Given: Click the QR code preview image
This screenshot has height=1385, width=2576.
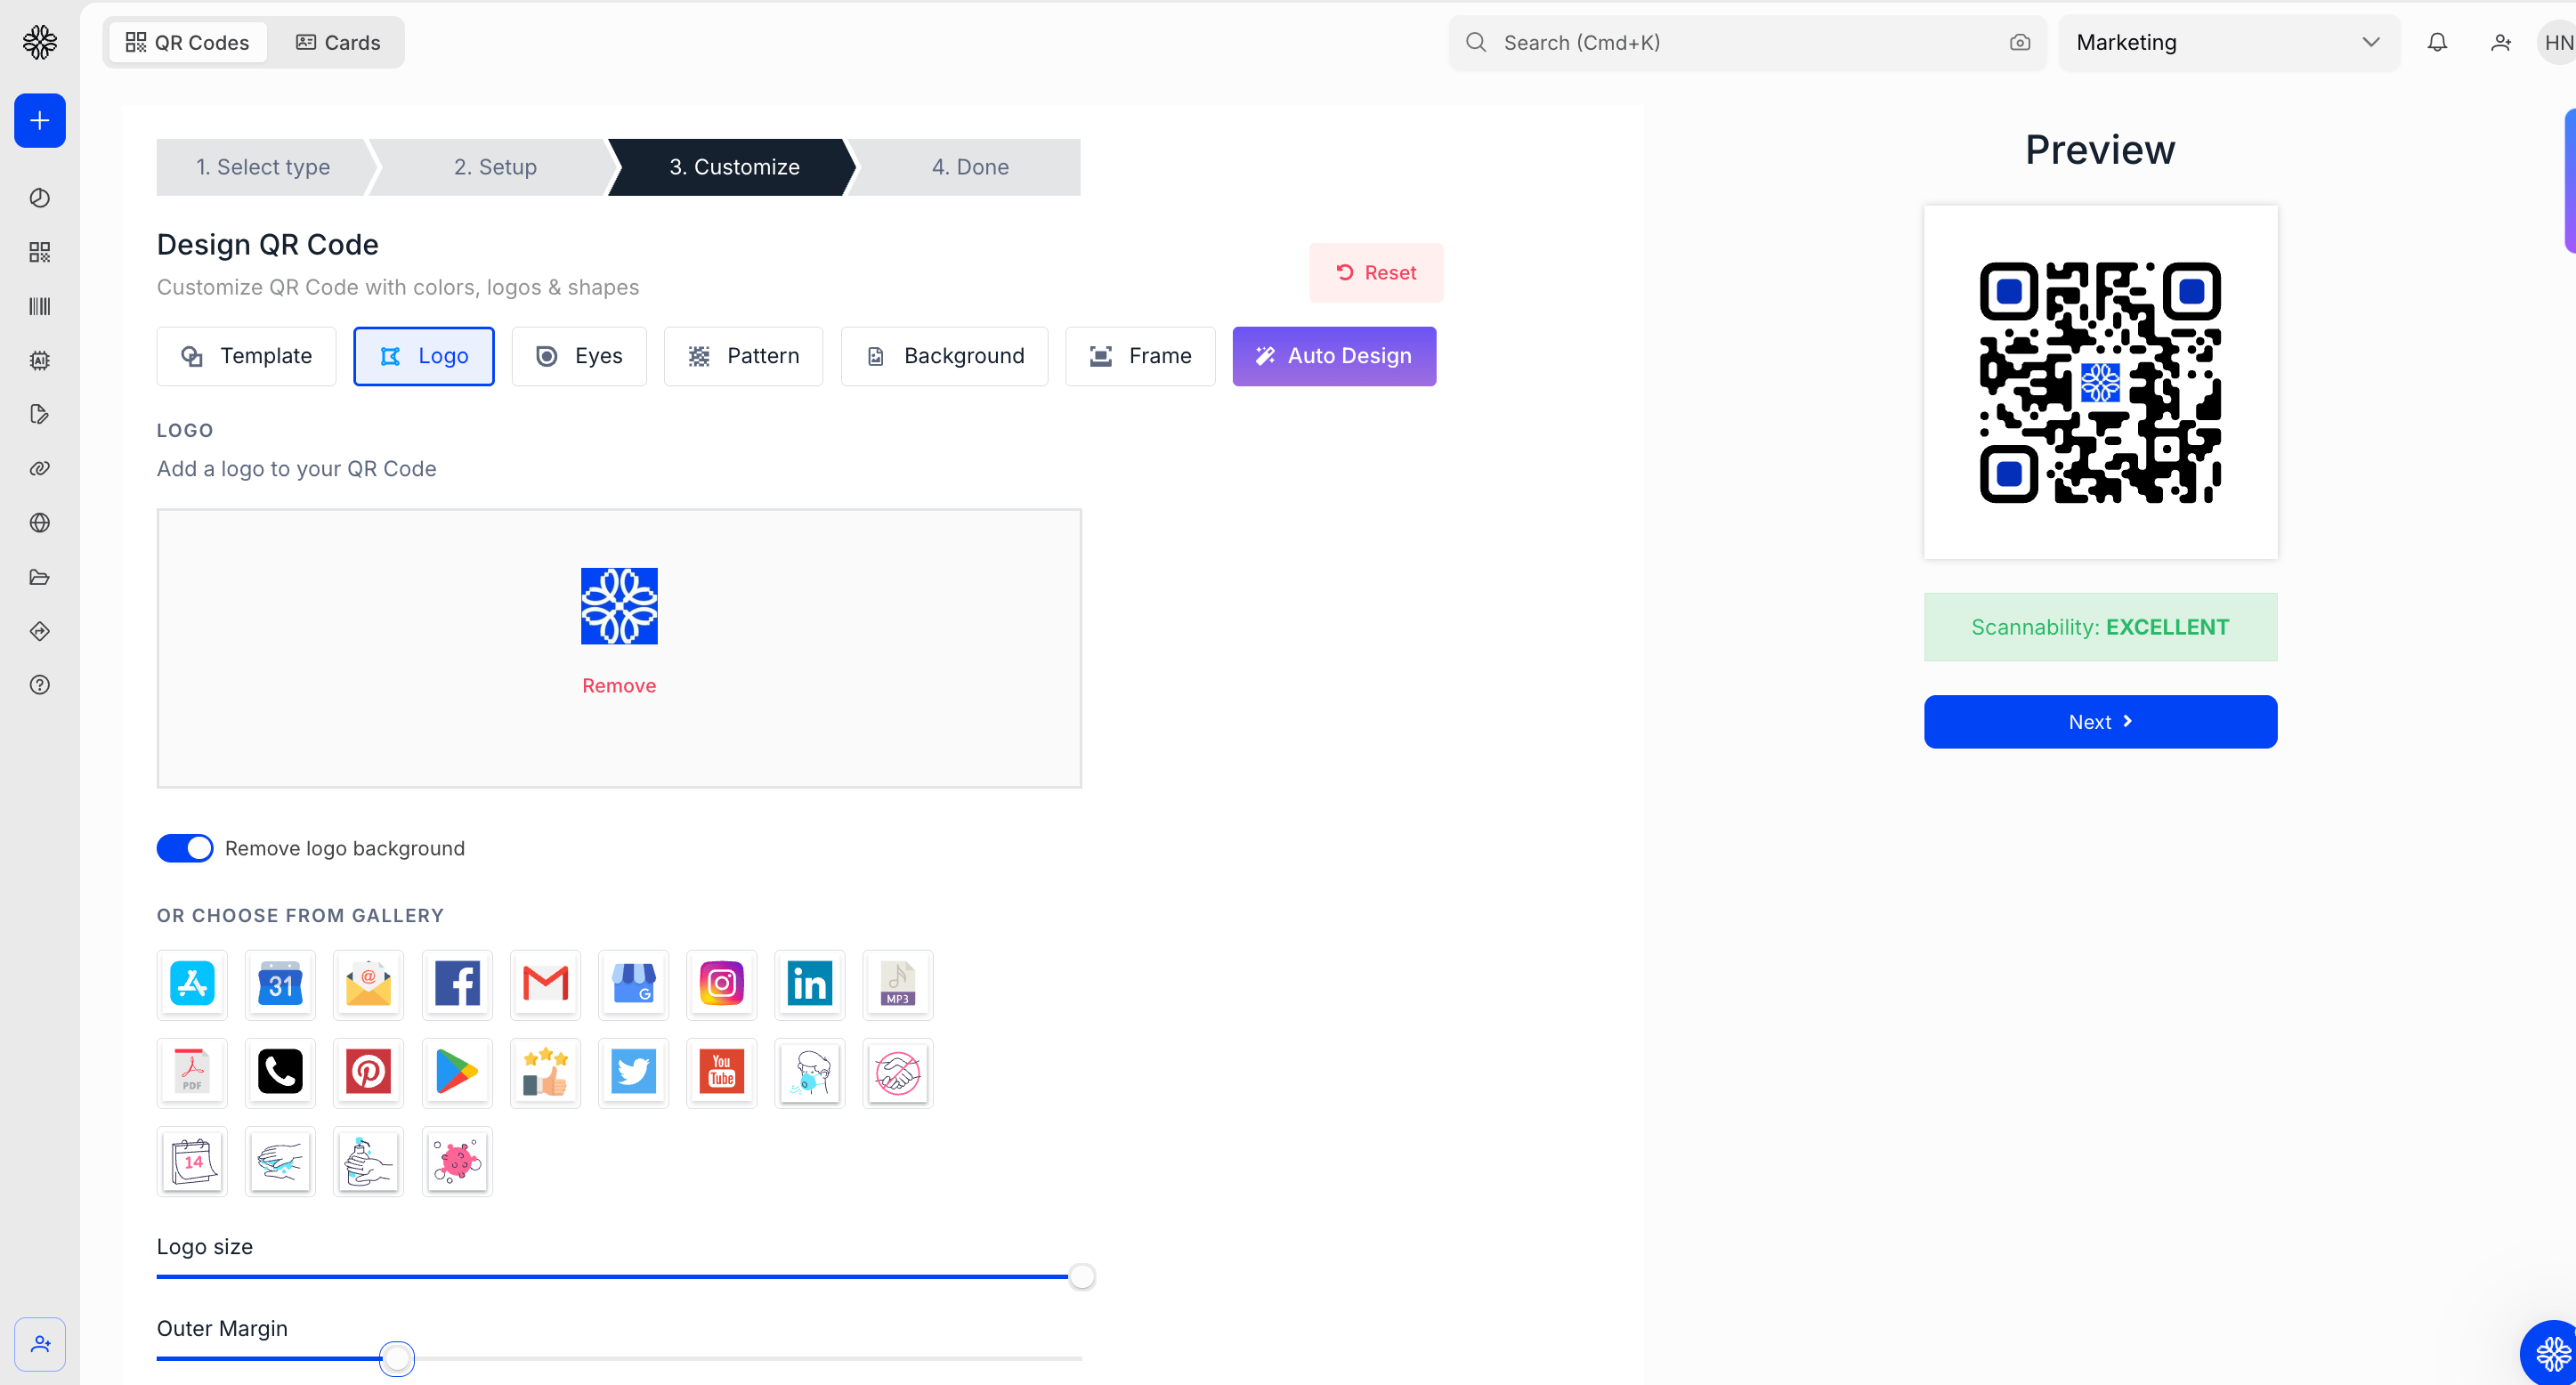Looking at the screenshot, I should pyautogui.click(x=2100, y=382).
